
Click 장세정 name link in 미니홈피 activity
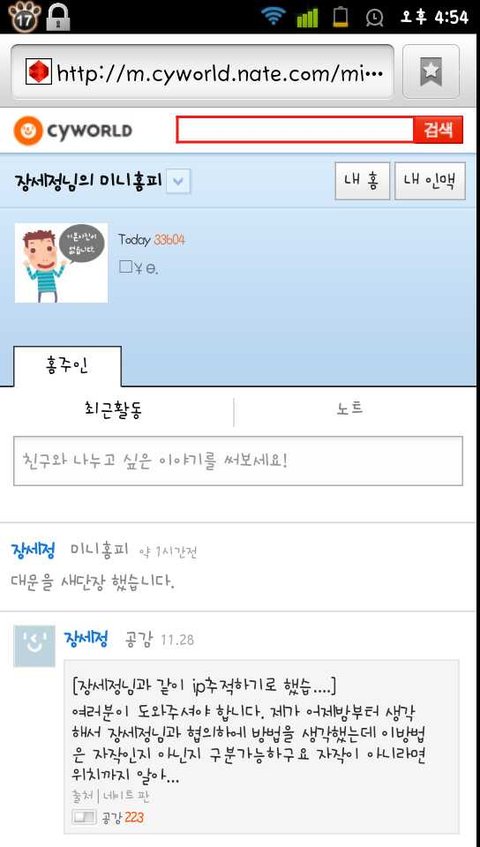(33, 551)
